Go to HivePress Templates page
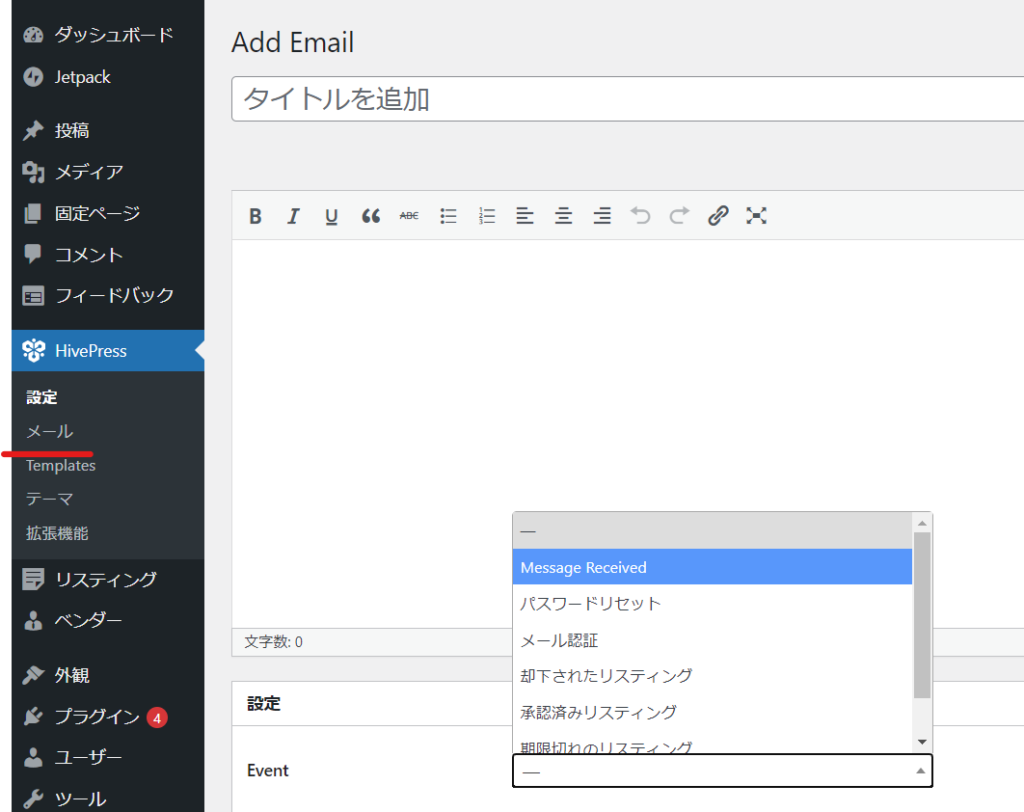 [61, 465]
